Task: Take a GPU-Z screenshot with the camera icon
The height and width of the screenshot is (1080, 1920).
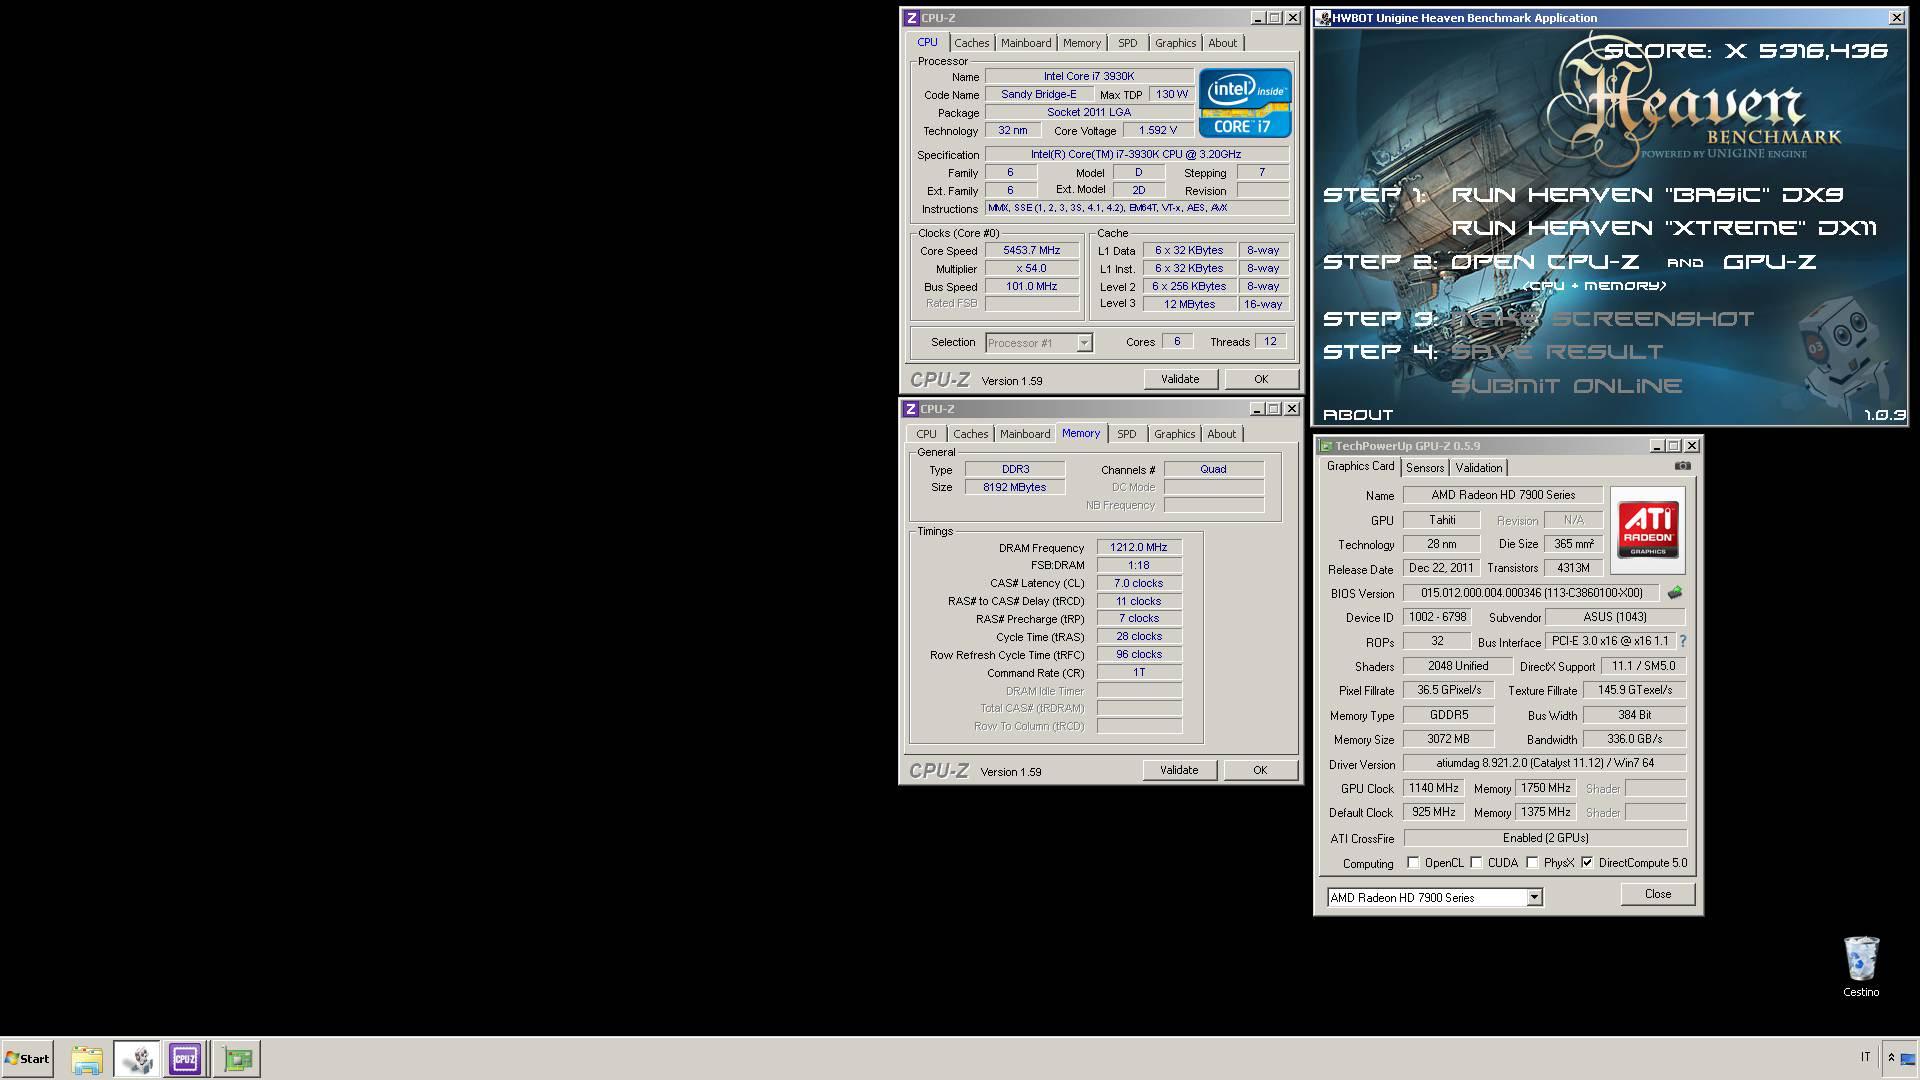Action: tap(1682, 466)
